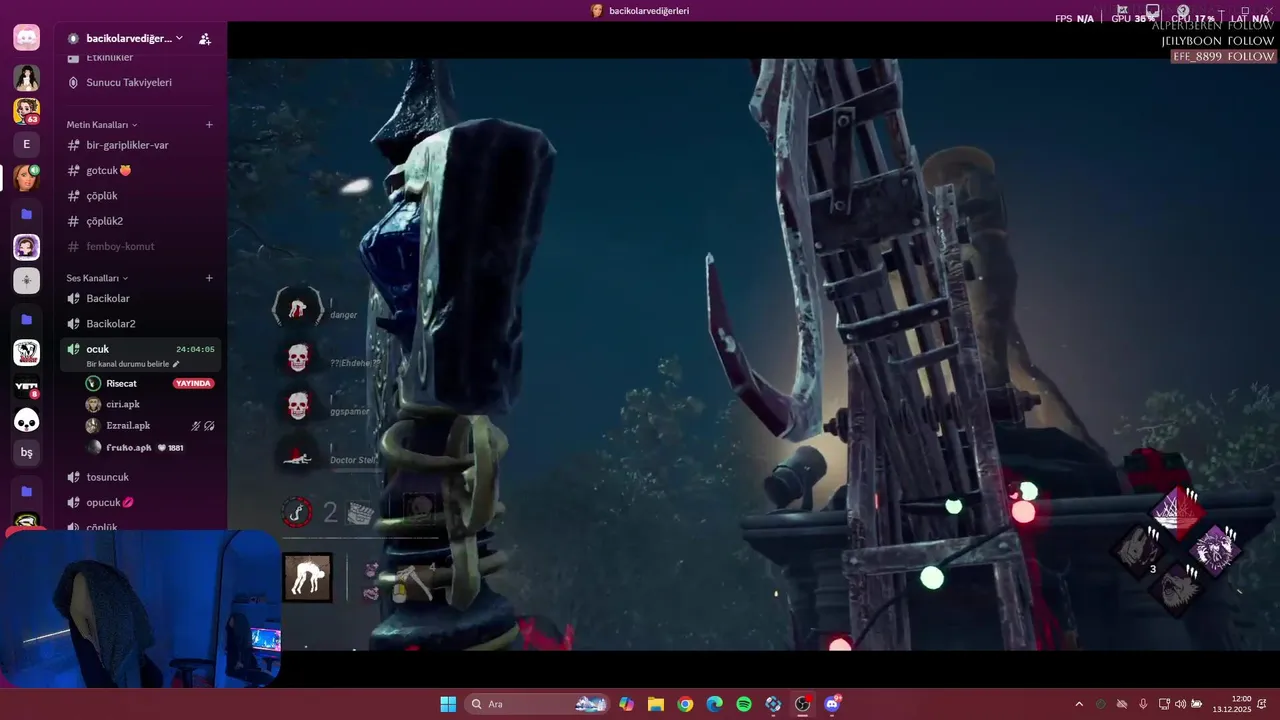Open the first blue folder in server list
1280x720 pixels.
27,214
